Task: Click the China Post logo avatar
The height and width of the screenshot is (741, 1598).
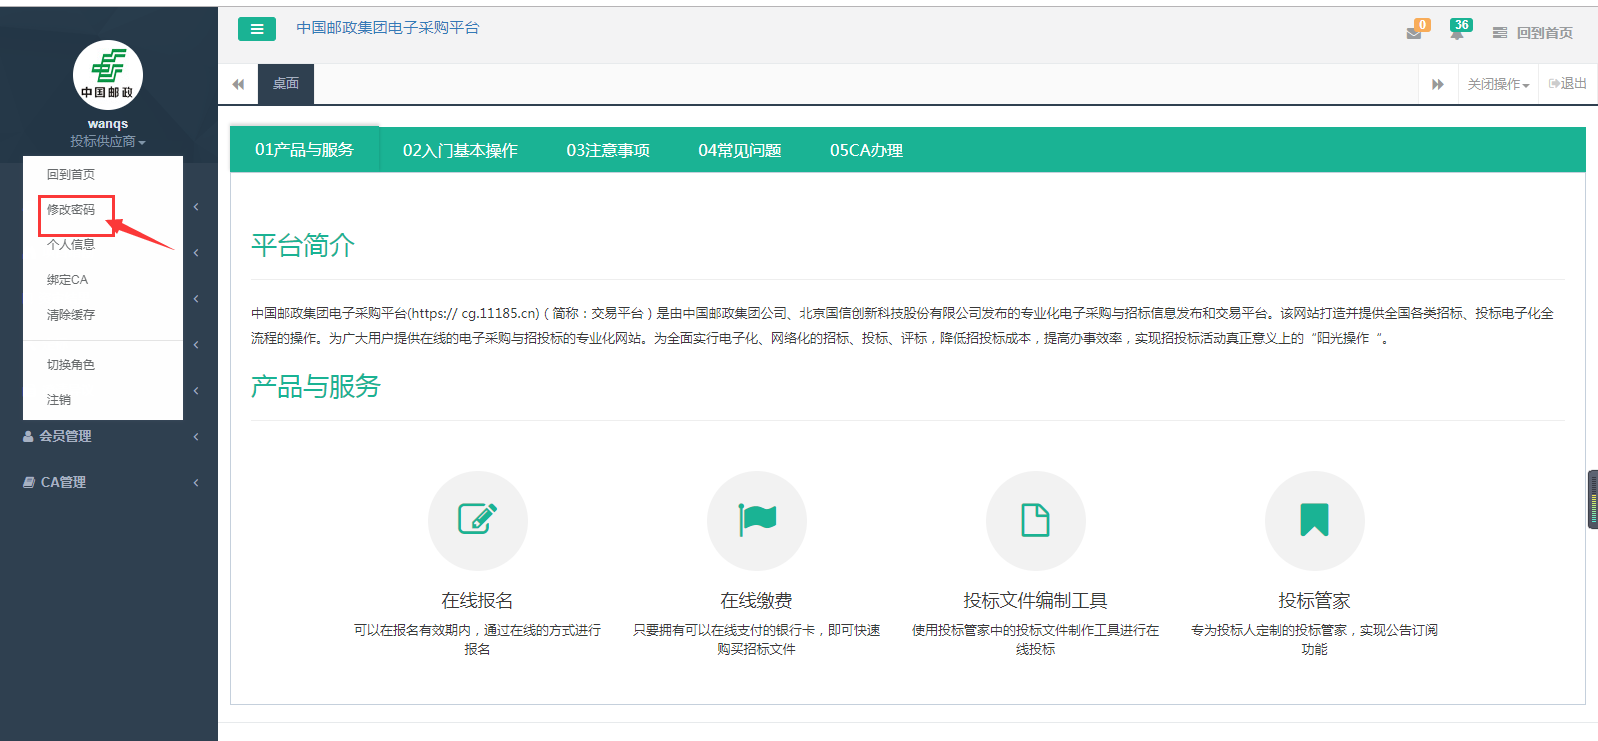Action: pos(108,75)
